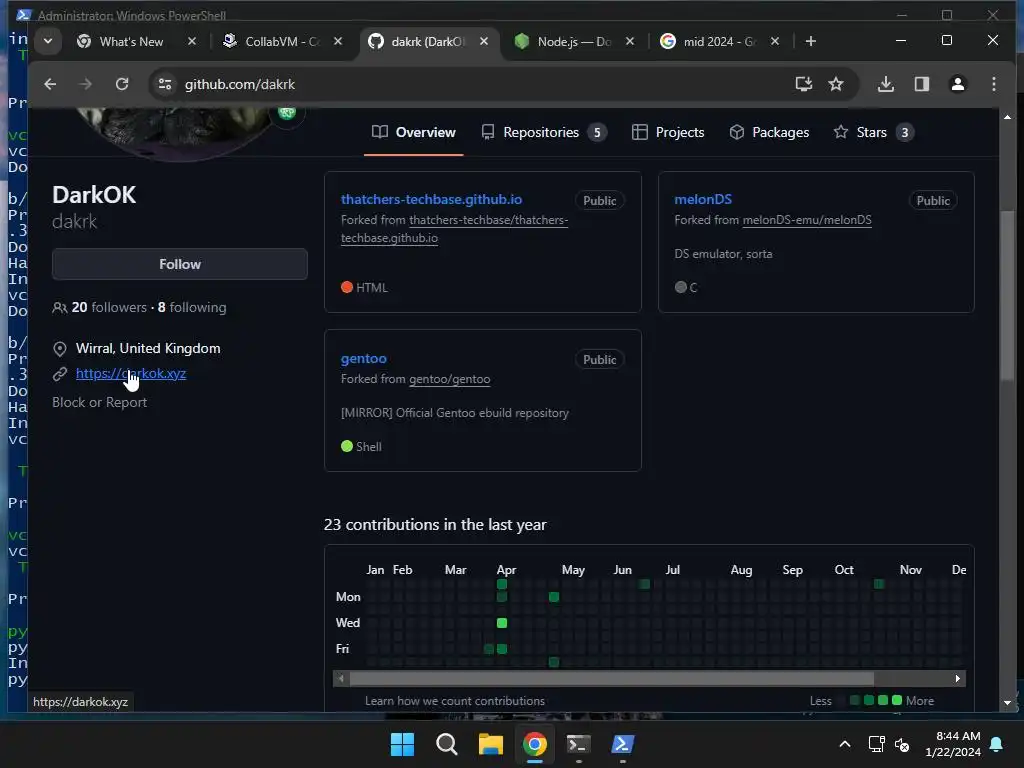The height and width of the screenshot is (768, 1024).
Task: Click the forward navigation arrow
Action: (x=86, y=84)
